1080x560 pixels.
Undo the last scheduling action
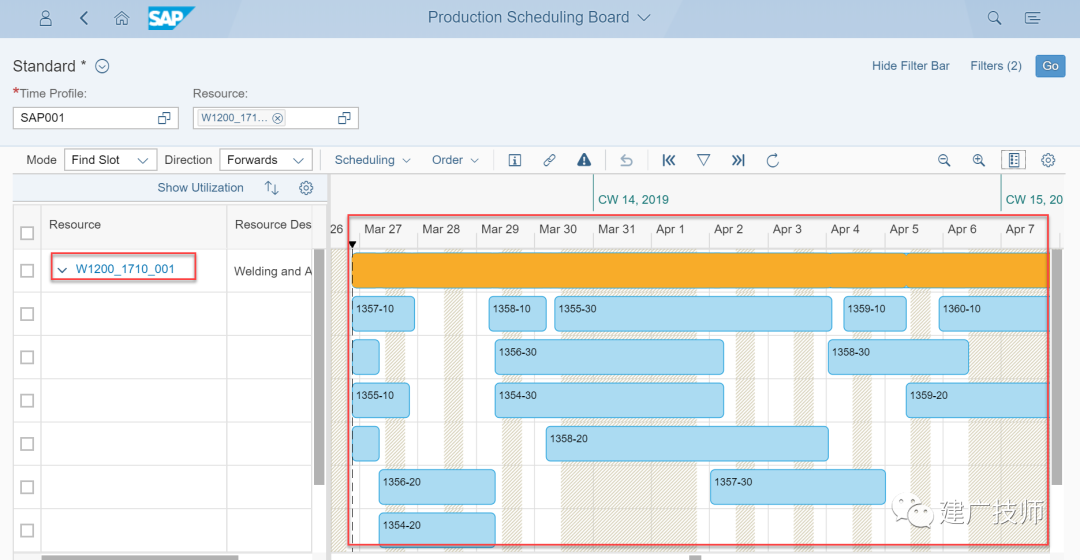(626, 160)
